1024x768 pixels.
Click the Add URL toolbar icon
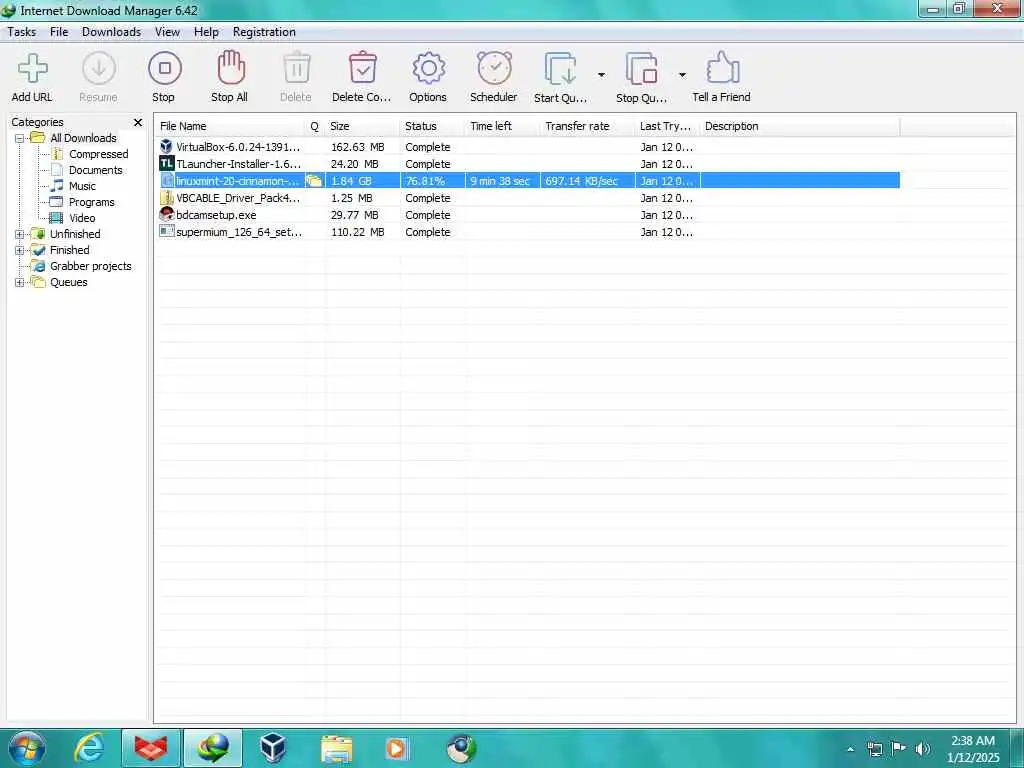pos(32,69)
